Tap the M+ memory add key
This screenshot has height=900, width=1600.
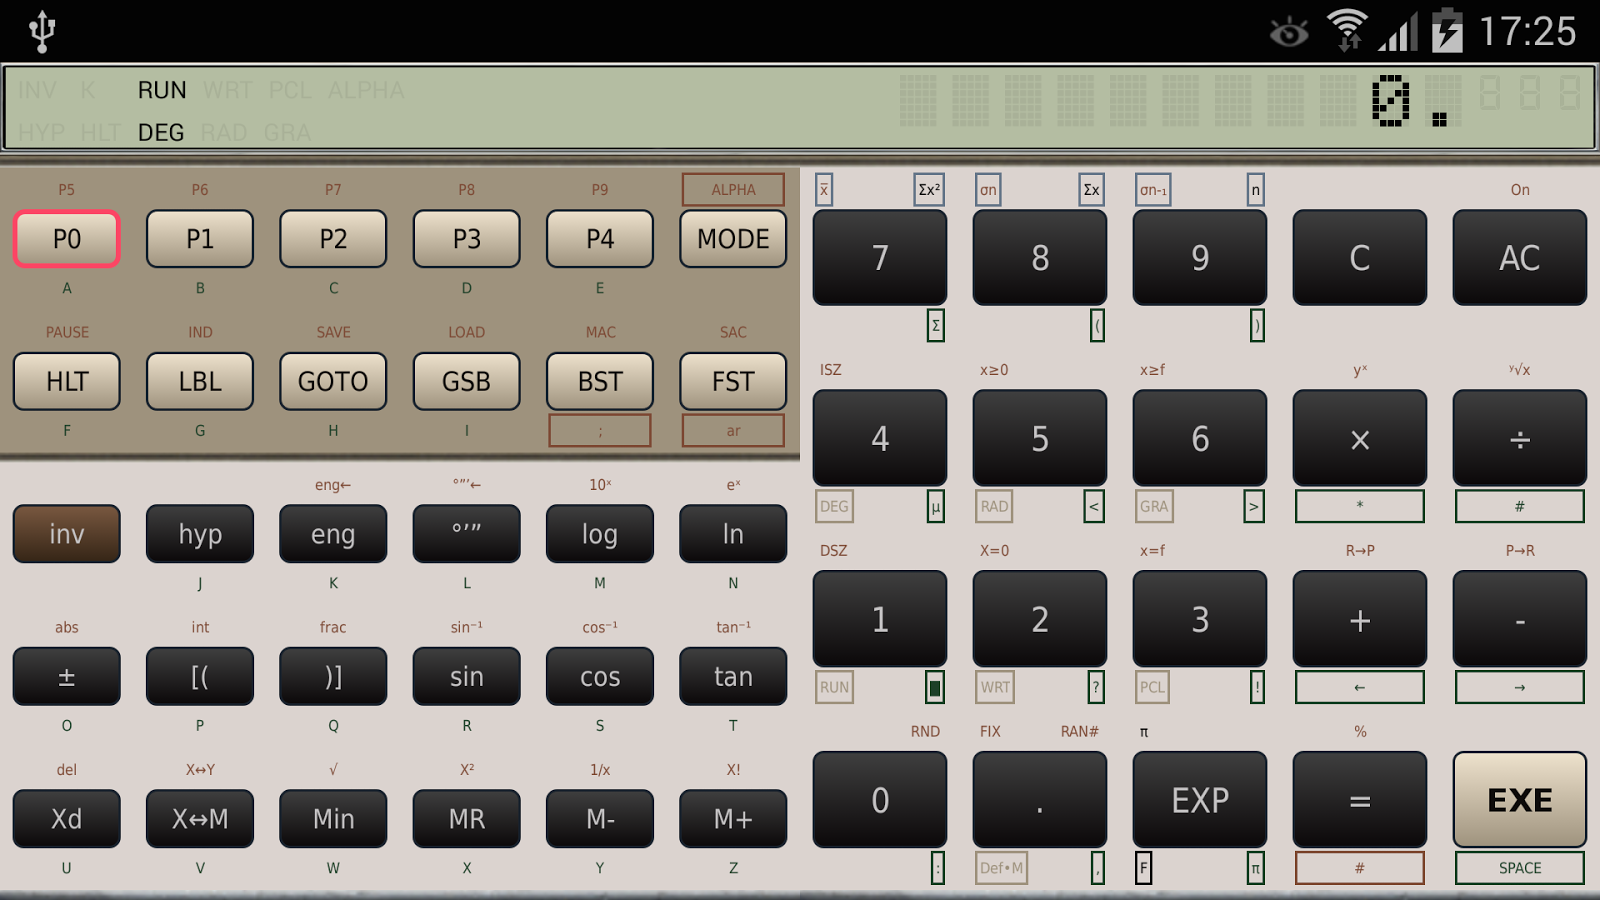pyautogui.click(x=733, y=818)
